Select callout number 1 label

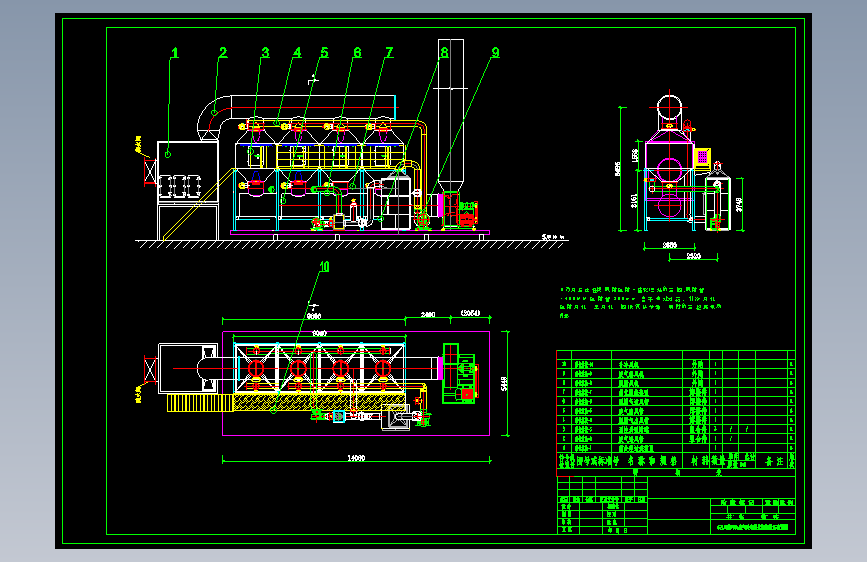(175, 53)
